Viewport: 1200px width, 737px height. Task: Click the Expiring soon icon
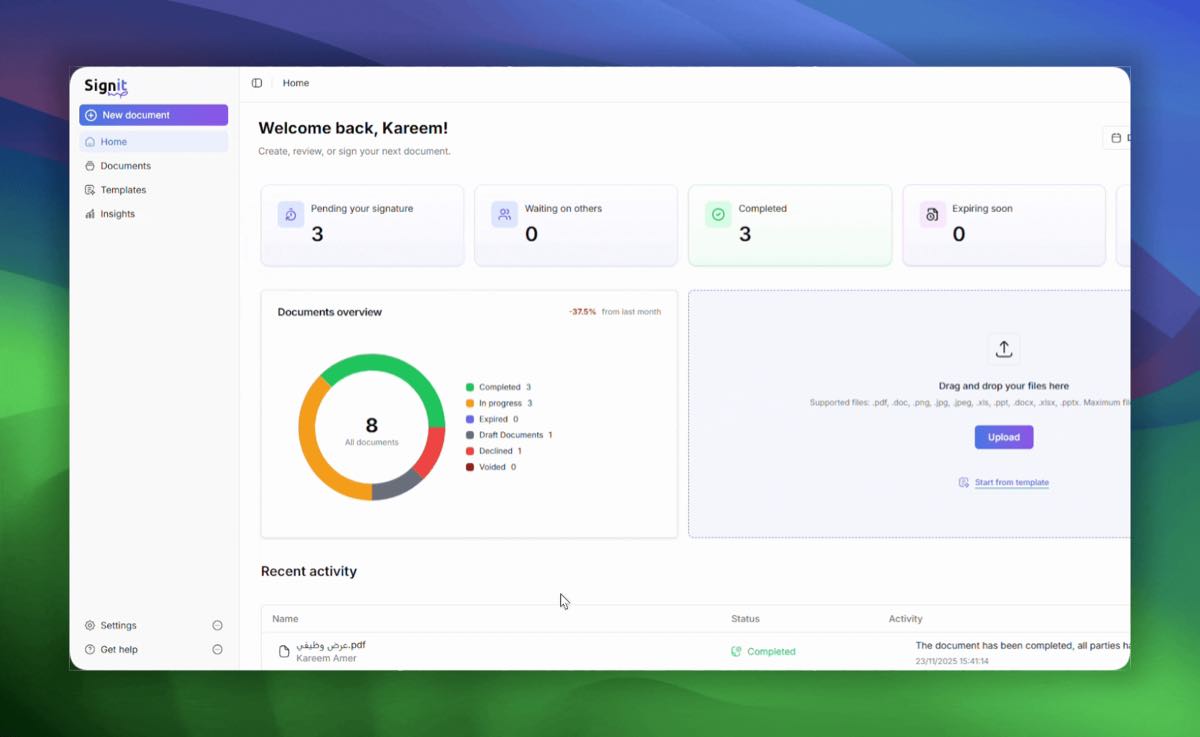(932, 214)
